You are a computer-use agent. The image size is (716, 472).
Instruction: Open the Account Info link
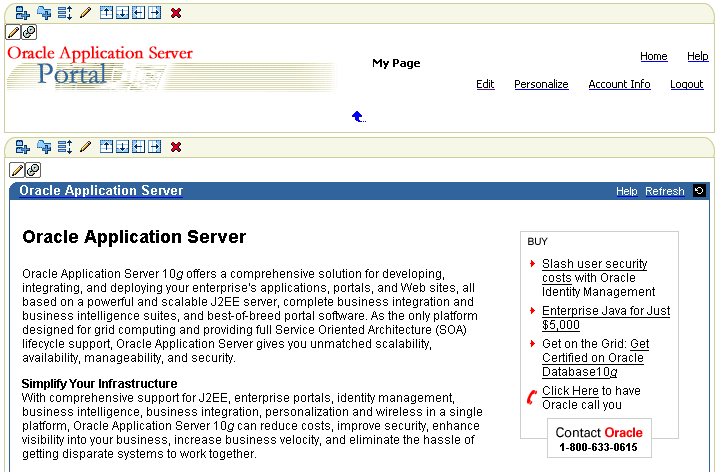(x=619, y=84)
